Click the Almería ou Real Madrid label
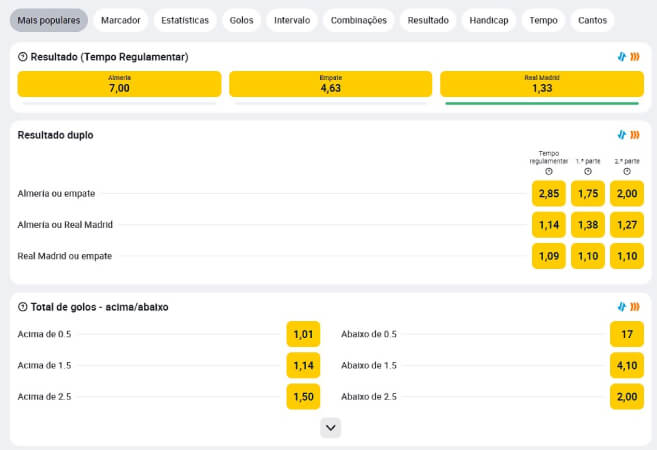The image size is (657, 450). [x=65, y=225]
